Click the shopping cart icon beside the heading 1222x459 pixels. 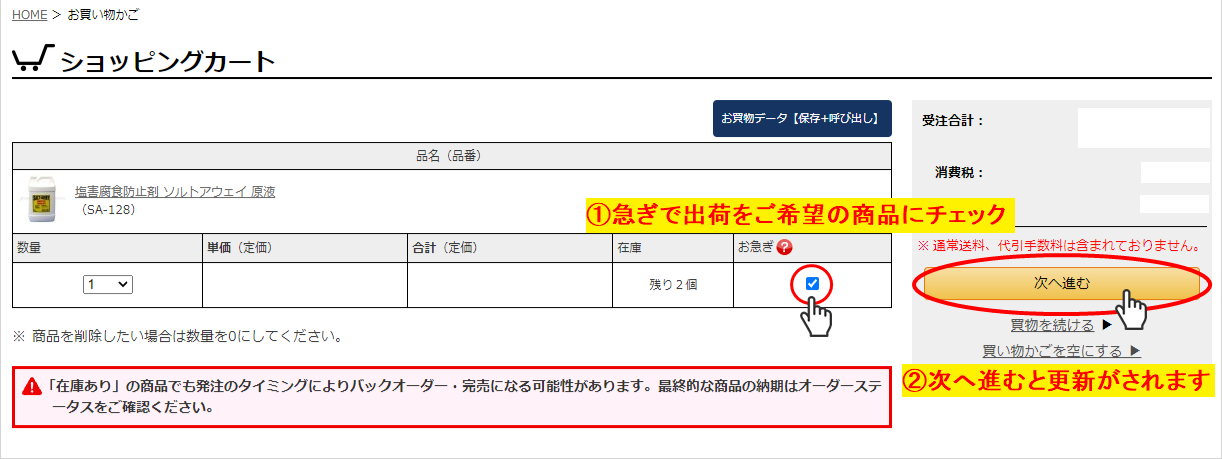[32, 60]
